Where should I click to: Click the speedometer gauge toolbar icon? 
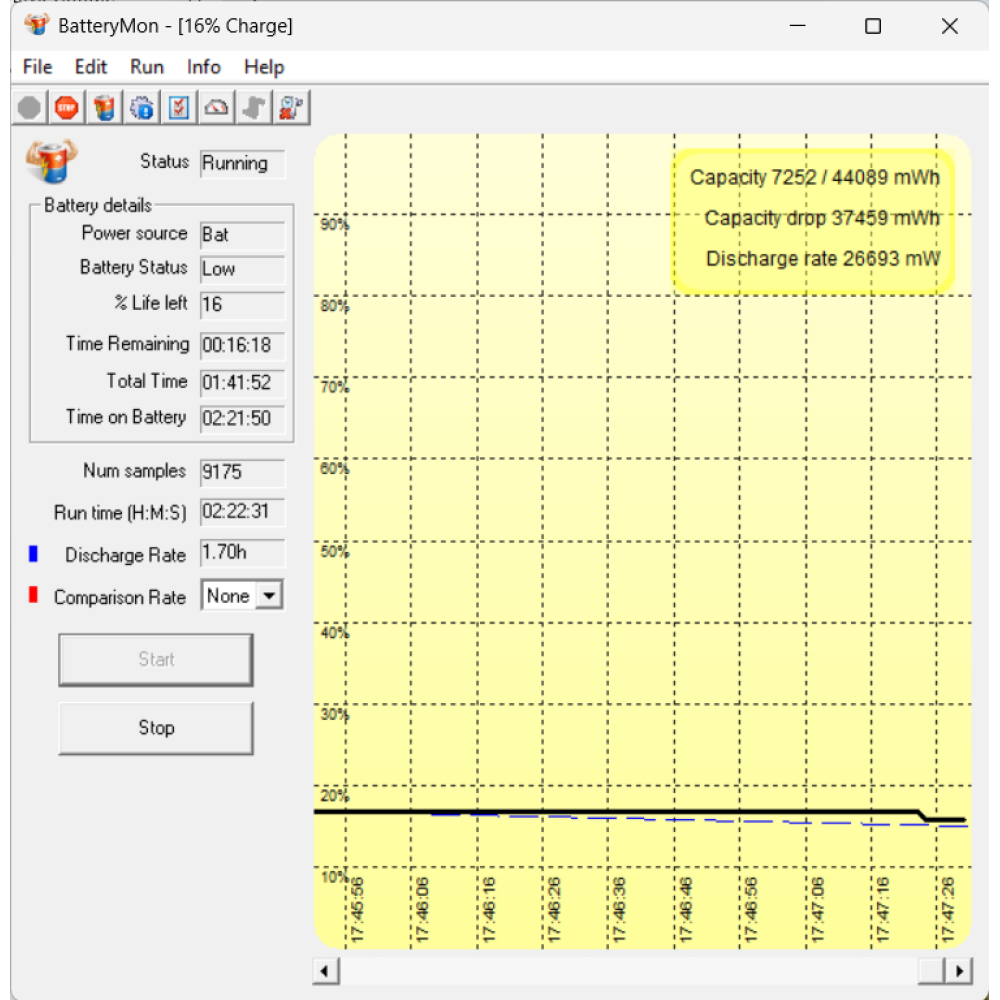click(x=216, y=108)
